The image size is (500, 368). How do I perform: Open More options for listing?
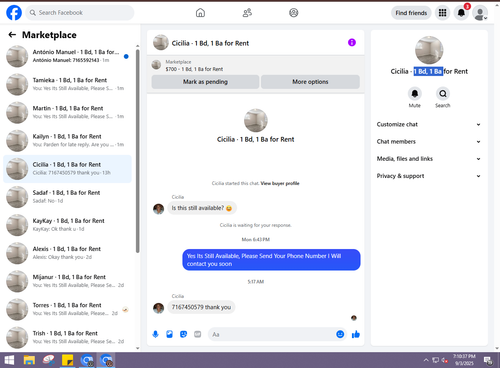pyautogui.click(x=310, y=82)
